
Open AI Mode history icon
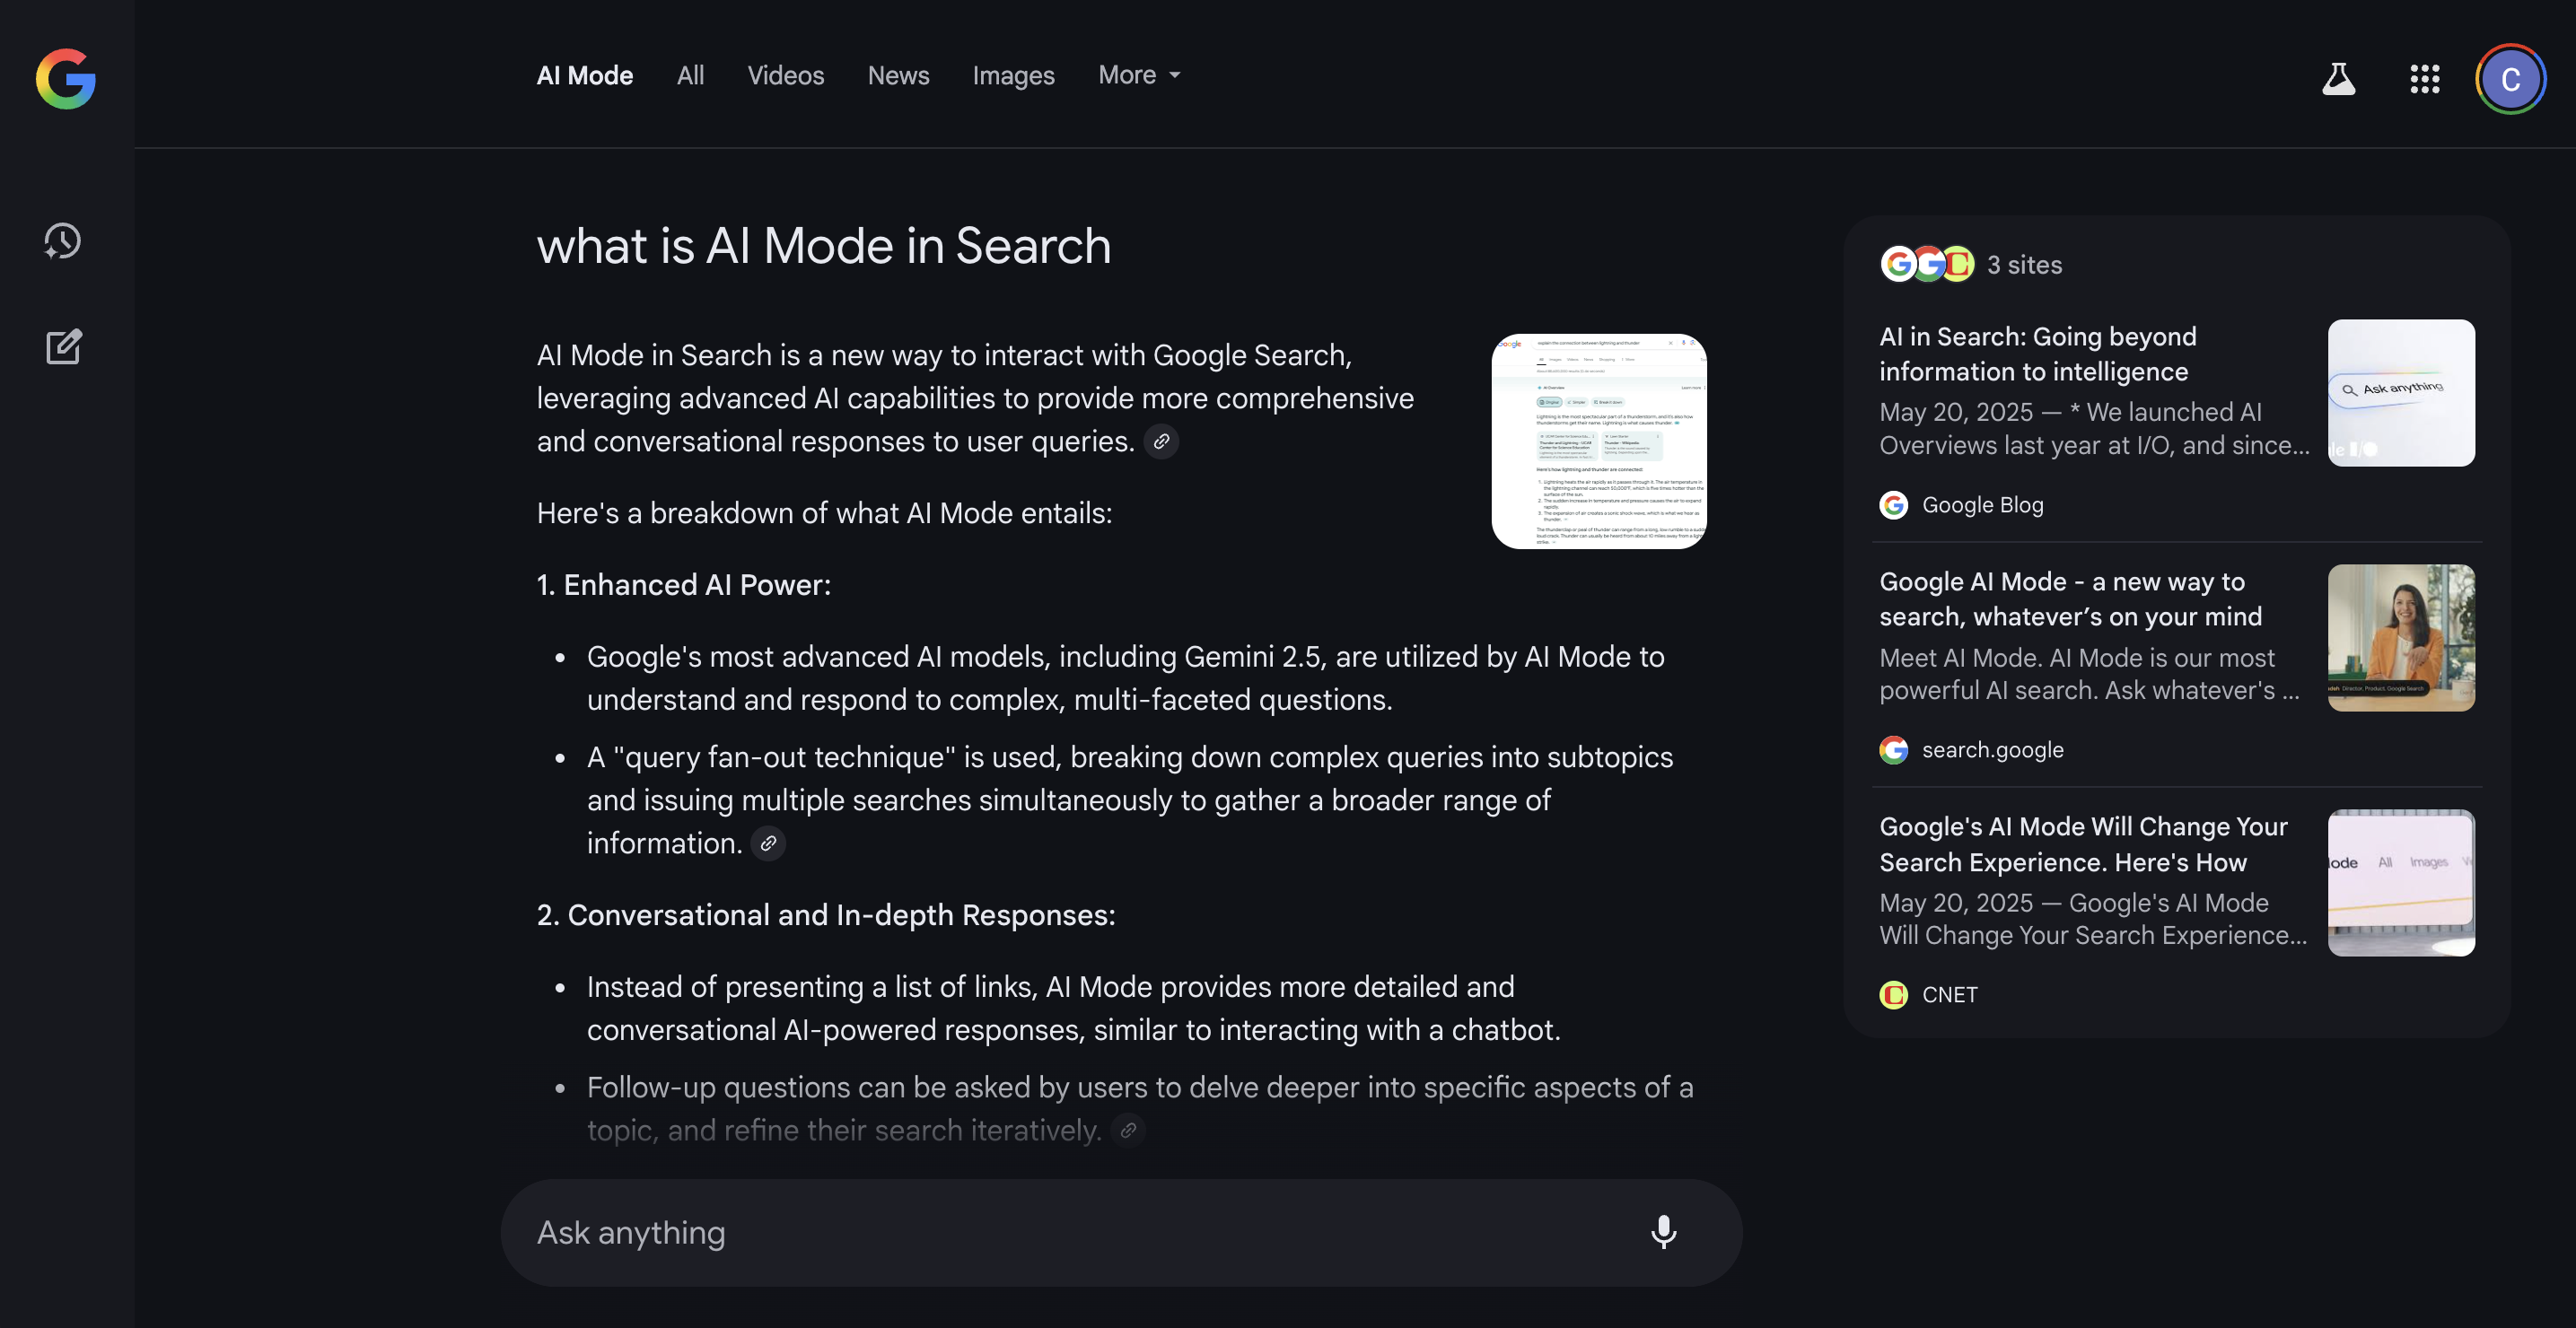pyautogui.click(x=63, y=241)
